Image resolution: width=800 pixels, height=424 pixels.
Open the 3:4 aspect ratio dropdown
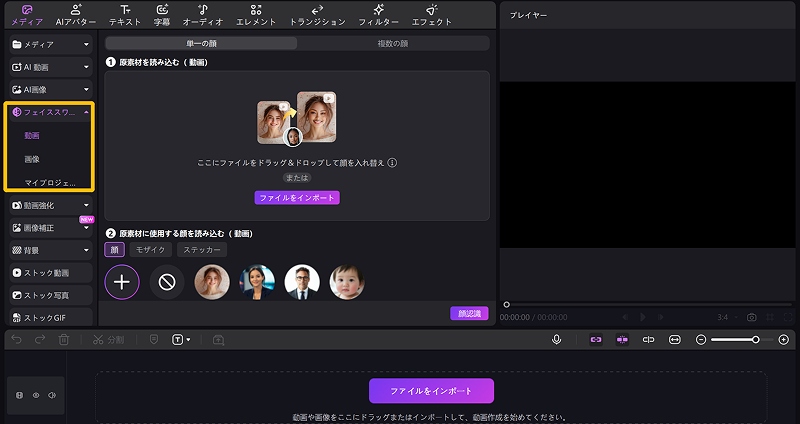coord(727,317)
